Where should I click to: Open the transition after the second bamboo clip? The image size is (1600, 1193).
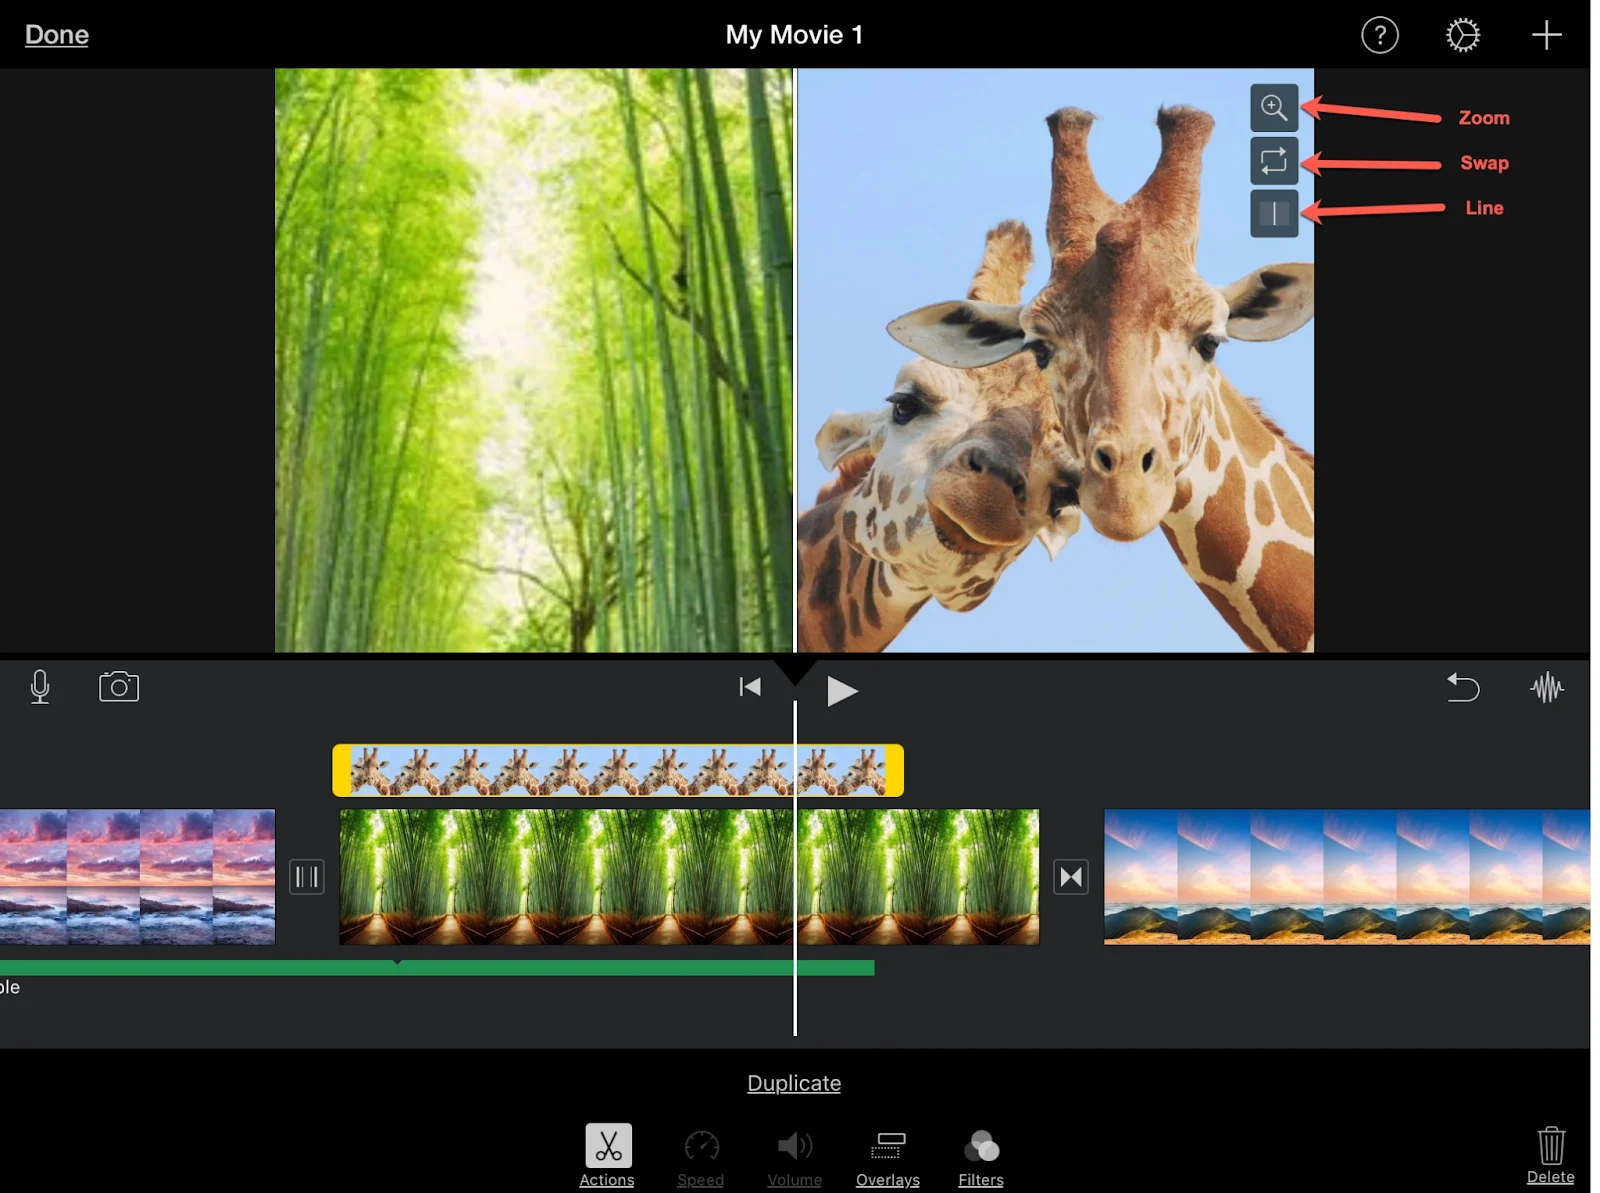(1070, 877)
